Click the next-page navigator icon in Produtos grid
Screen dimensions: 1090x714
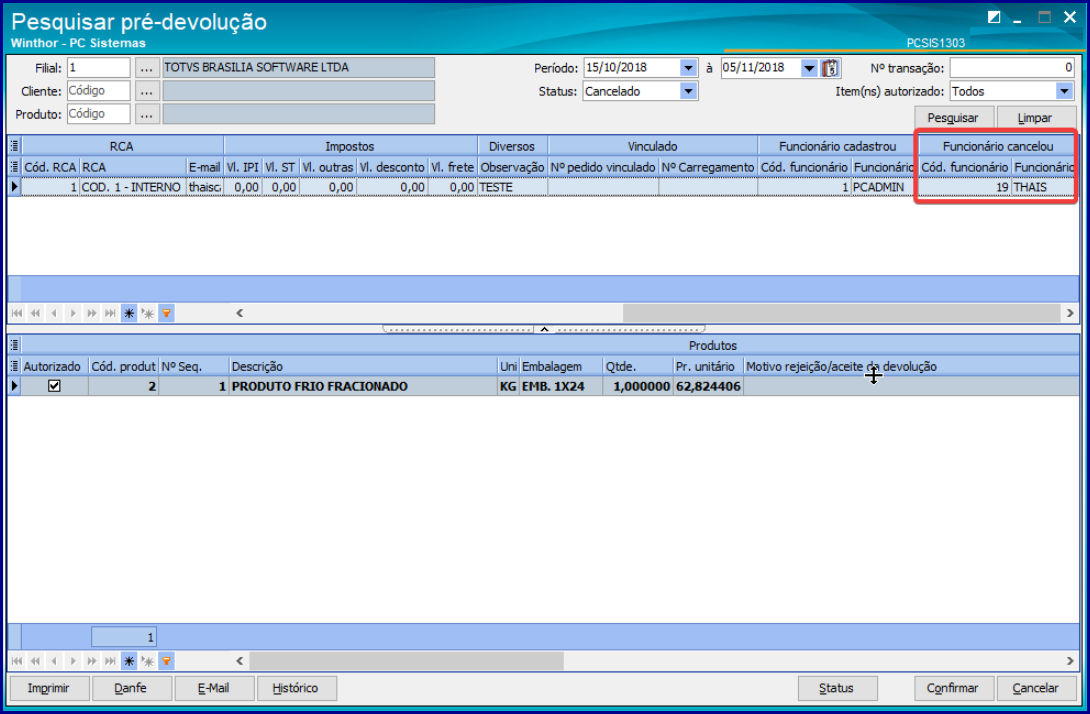pyautogui.click(x=92, y=661)
